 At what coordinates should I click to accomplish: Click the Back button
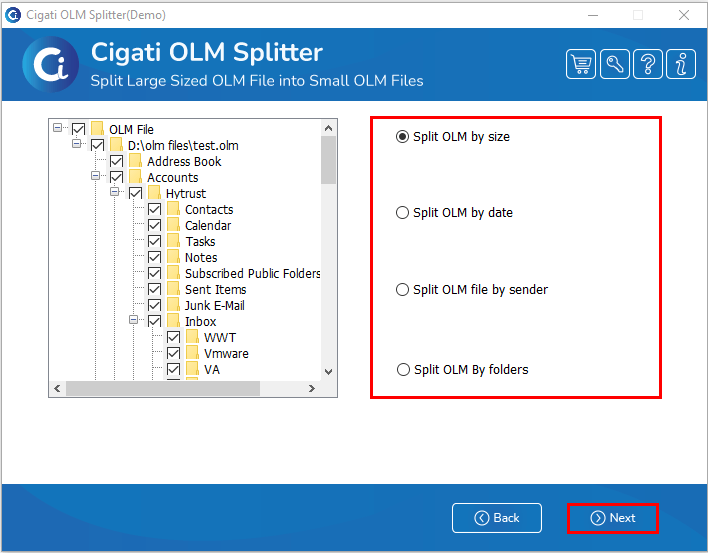coord(497,518)
